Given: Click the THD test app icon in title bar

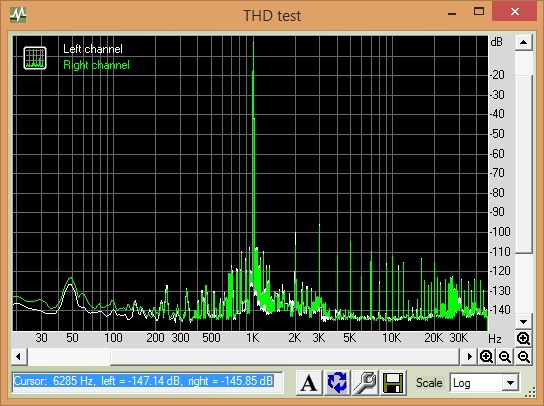Looking at the screenshot, I should pos(18,15).
